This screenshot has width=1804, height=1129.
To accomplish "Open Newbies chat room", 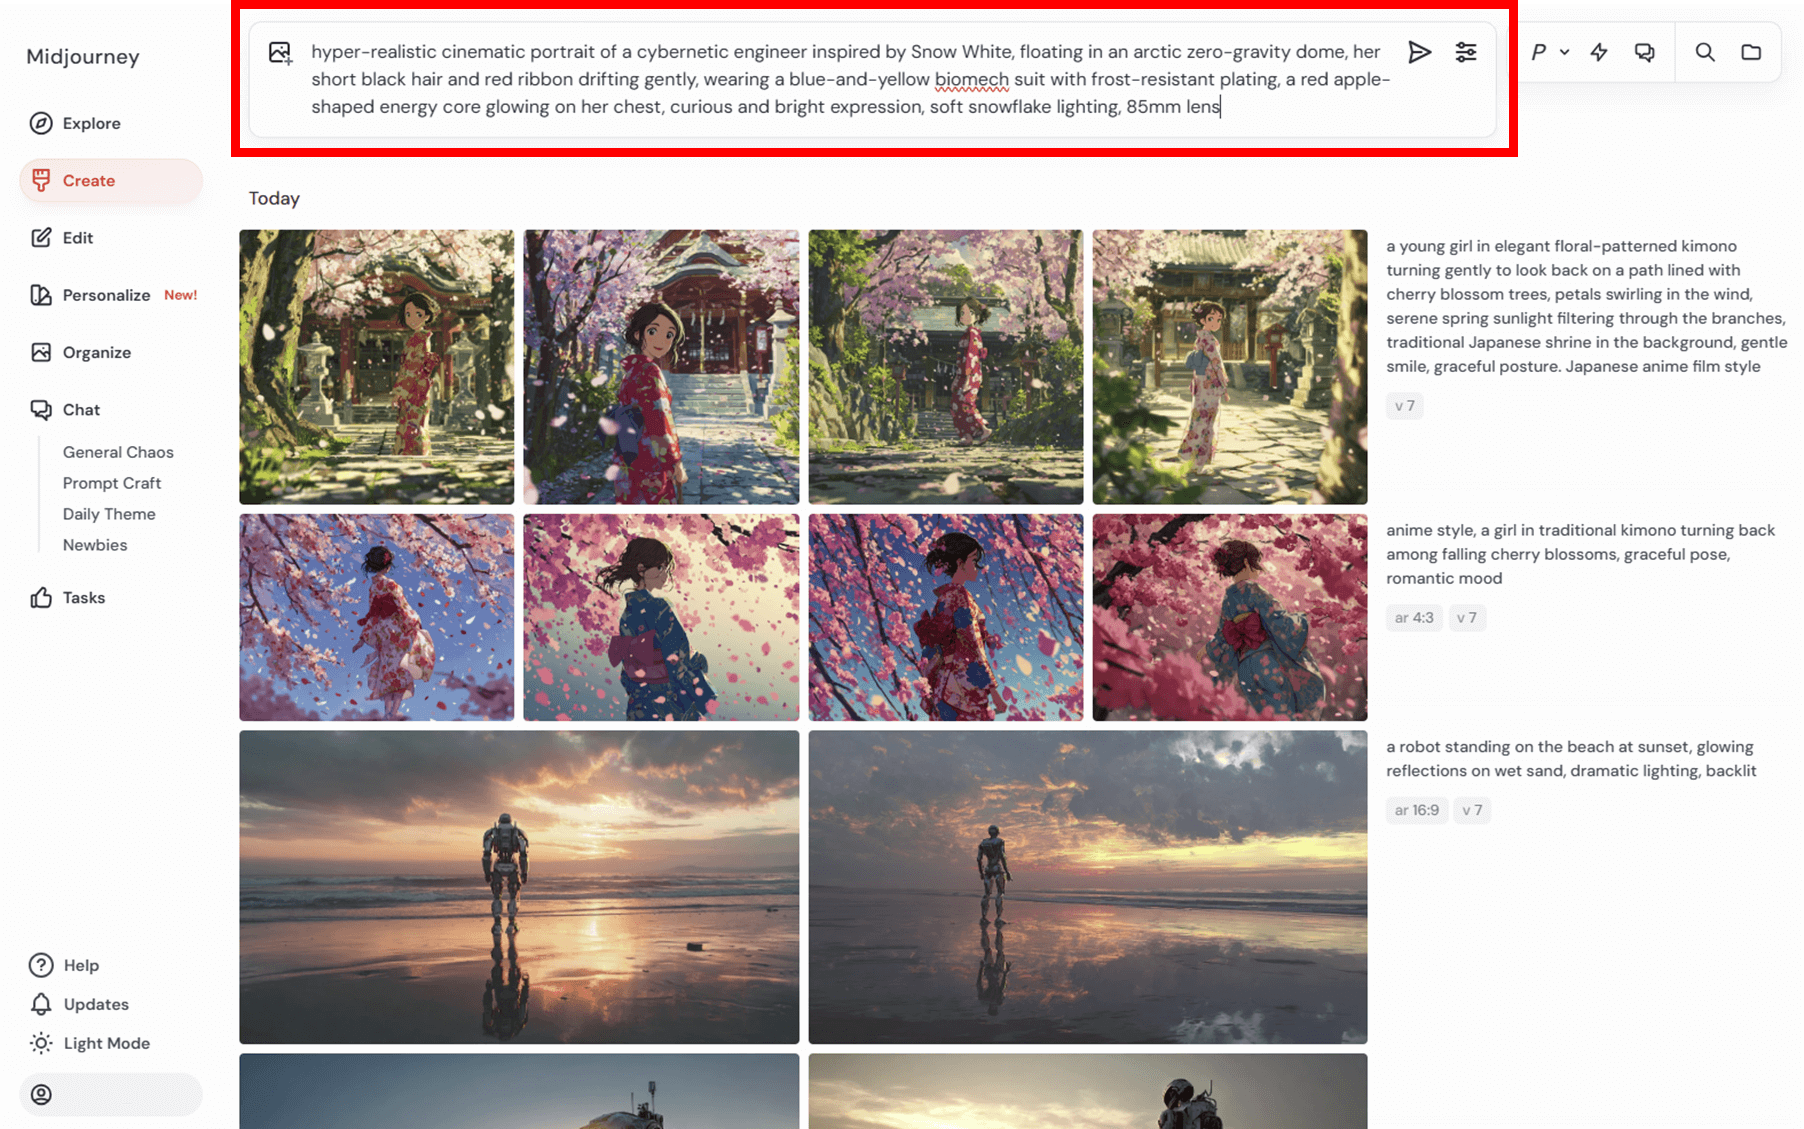I will click(95, 545).
